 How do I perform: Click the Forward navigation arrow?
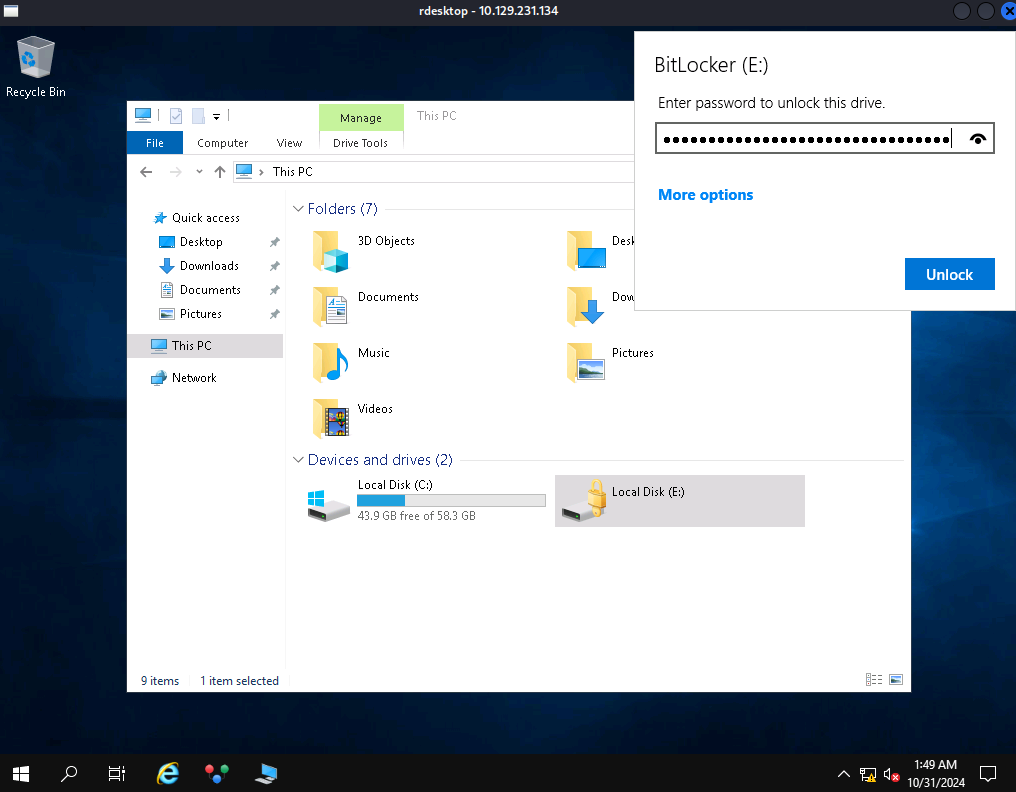[x=175, y=172]
